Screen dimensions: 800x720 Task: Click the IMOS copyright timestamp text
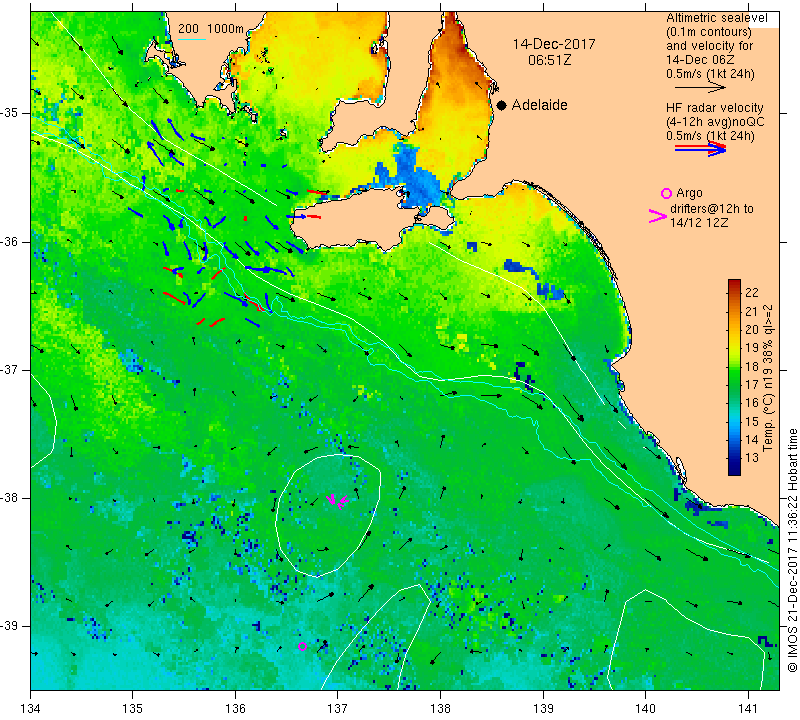coord(792,550)
